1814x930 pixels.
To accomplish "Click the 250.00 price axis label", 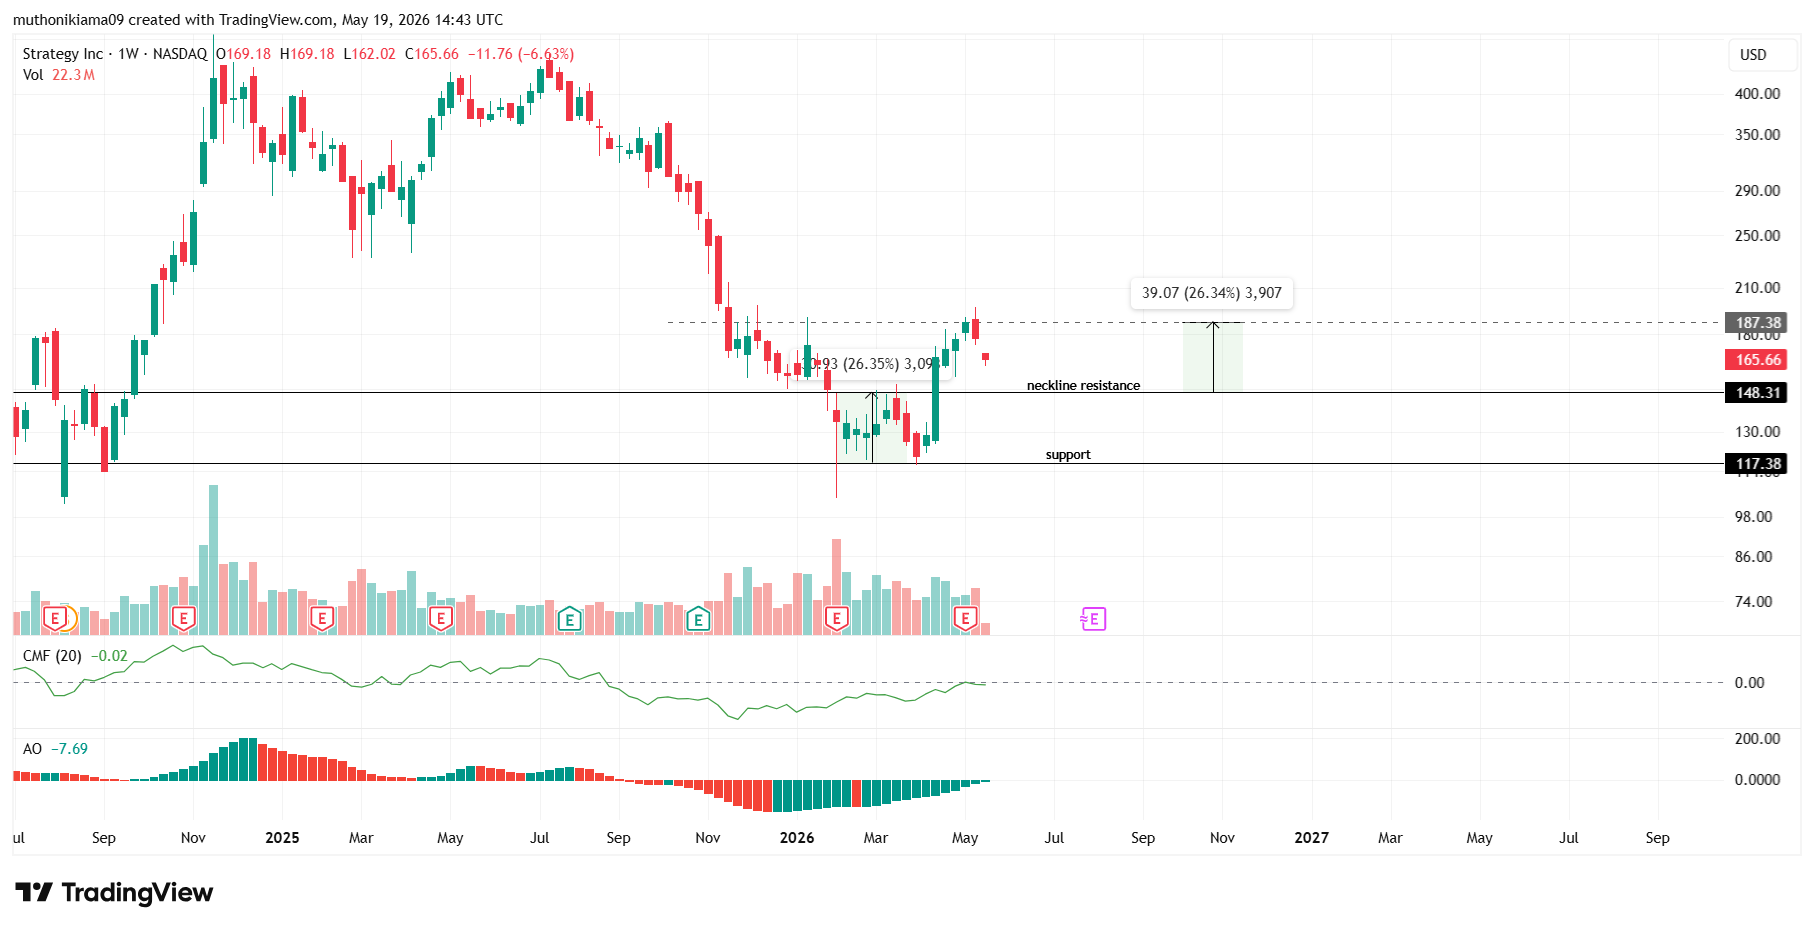I will 1757,236.
